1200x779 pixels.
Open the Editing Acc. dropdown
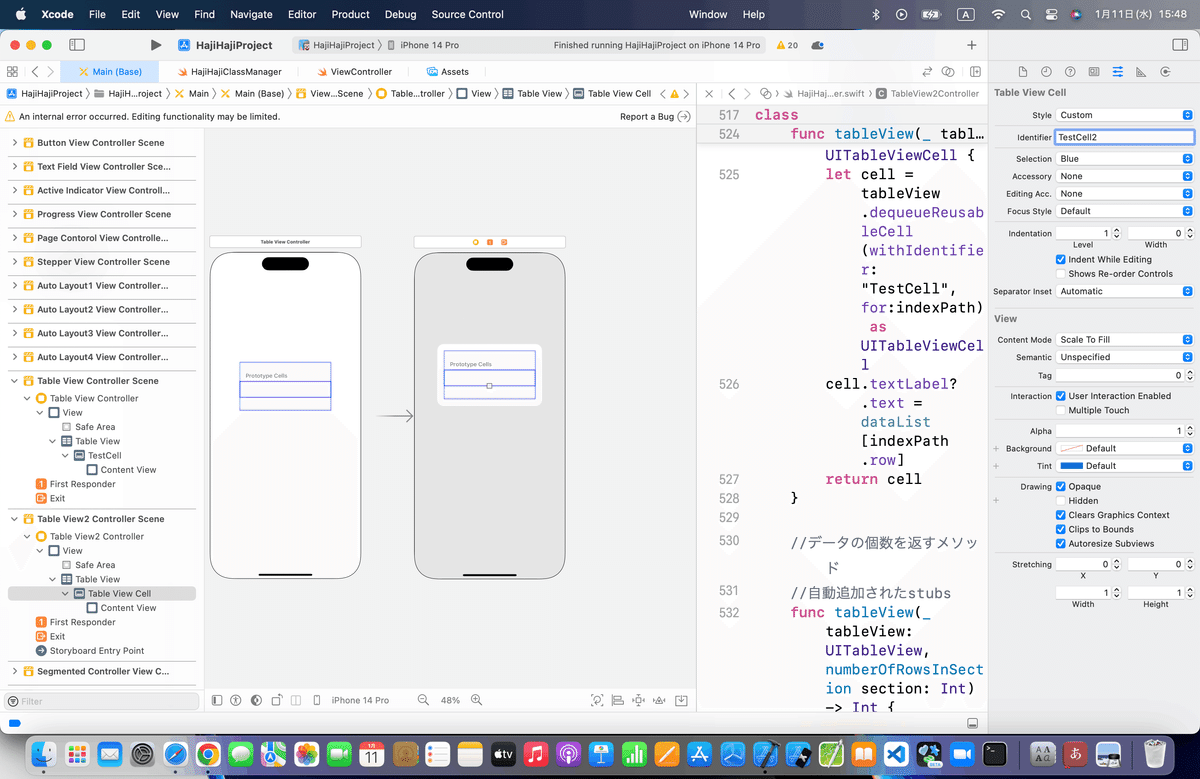[x=1125, y=193]
